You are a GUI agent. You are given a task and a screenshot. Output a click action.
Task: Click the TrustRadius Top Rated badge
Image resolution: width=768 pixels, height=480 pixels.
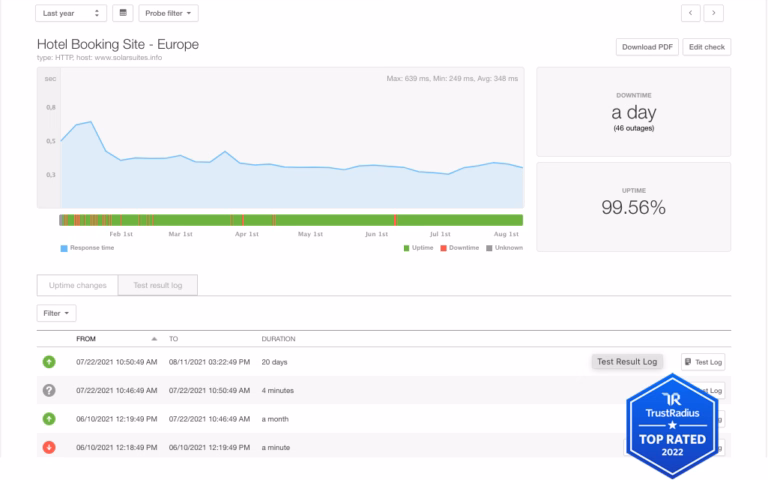[x=672, y=426]
